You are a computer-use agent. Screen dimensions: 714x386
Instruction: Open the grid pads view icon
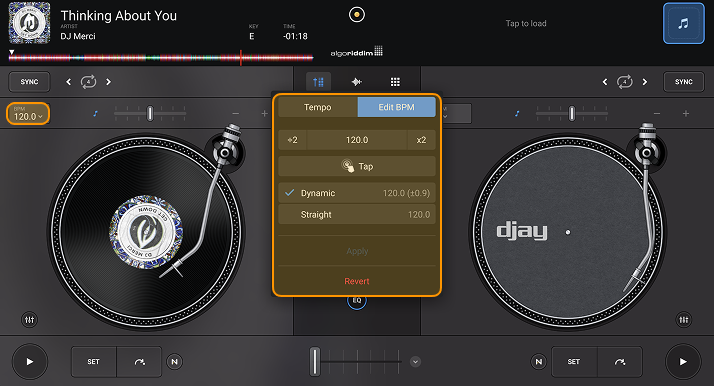[x=395, y=82]
